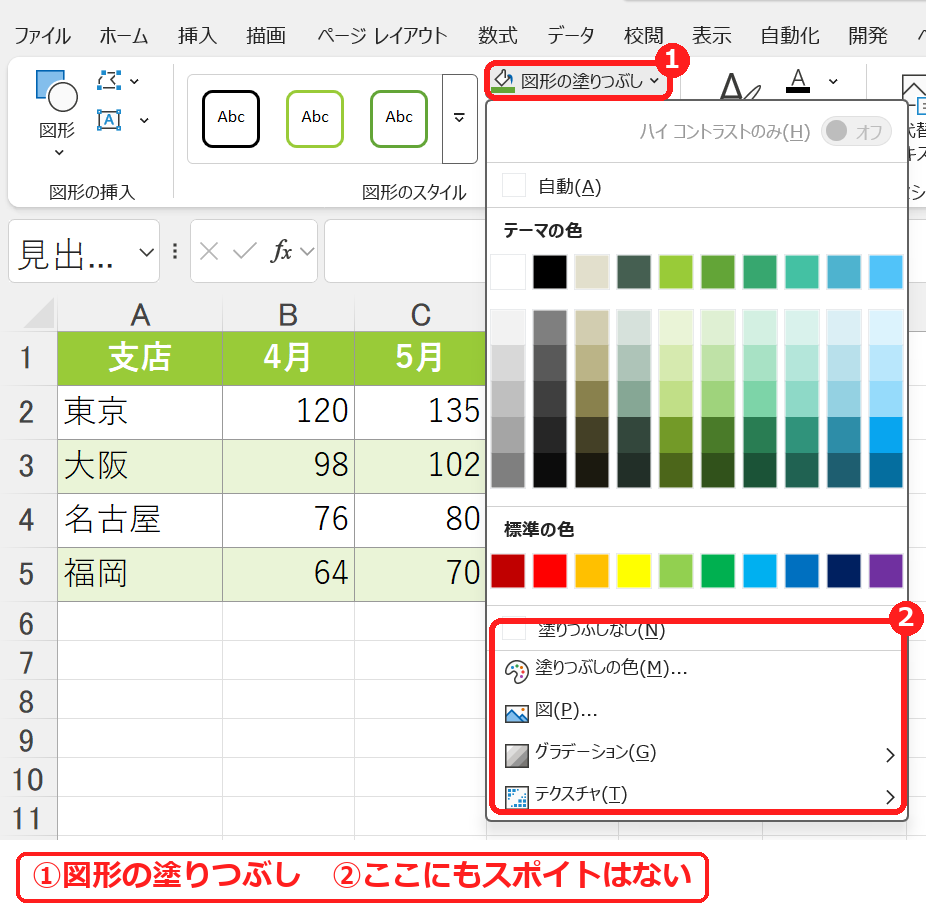Switch to the 数式 tab
Image resolution: width=926 pixels, height=910 pixels.
coord(497,35)
